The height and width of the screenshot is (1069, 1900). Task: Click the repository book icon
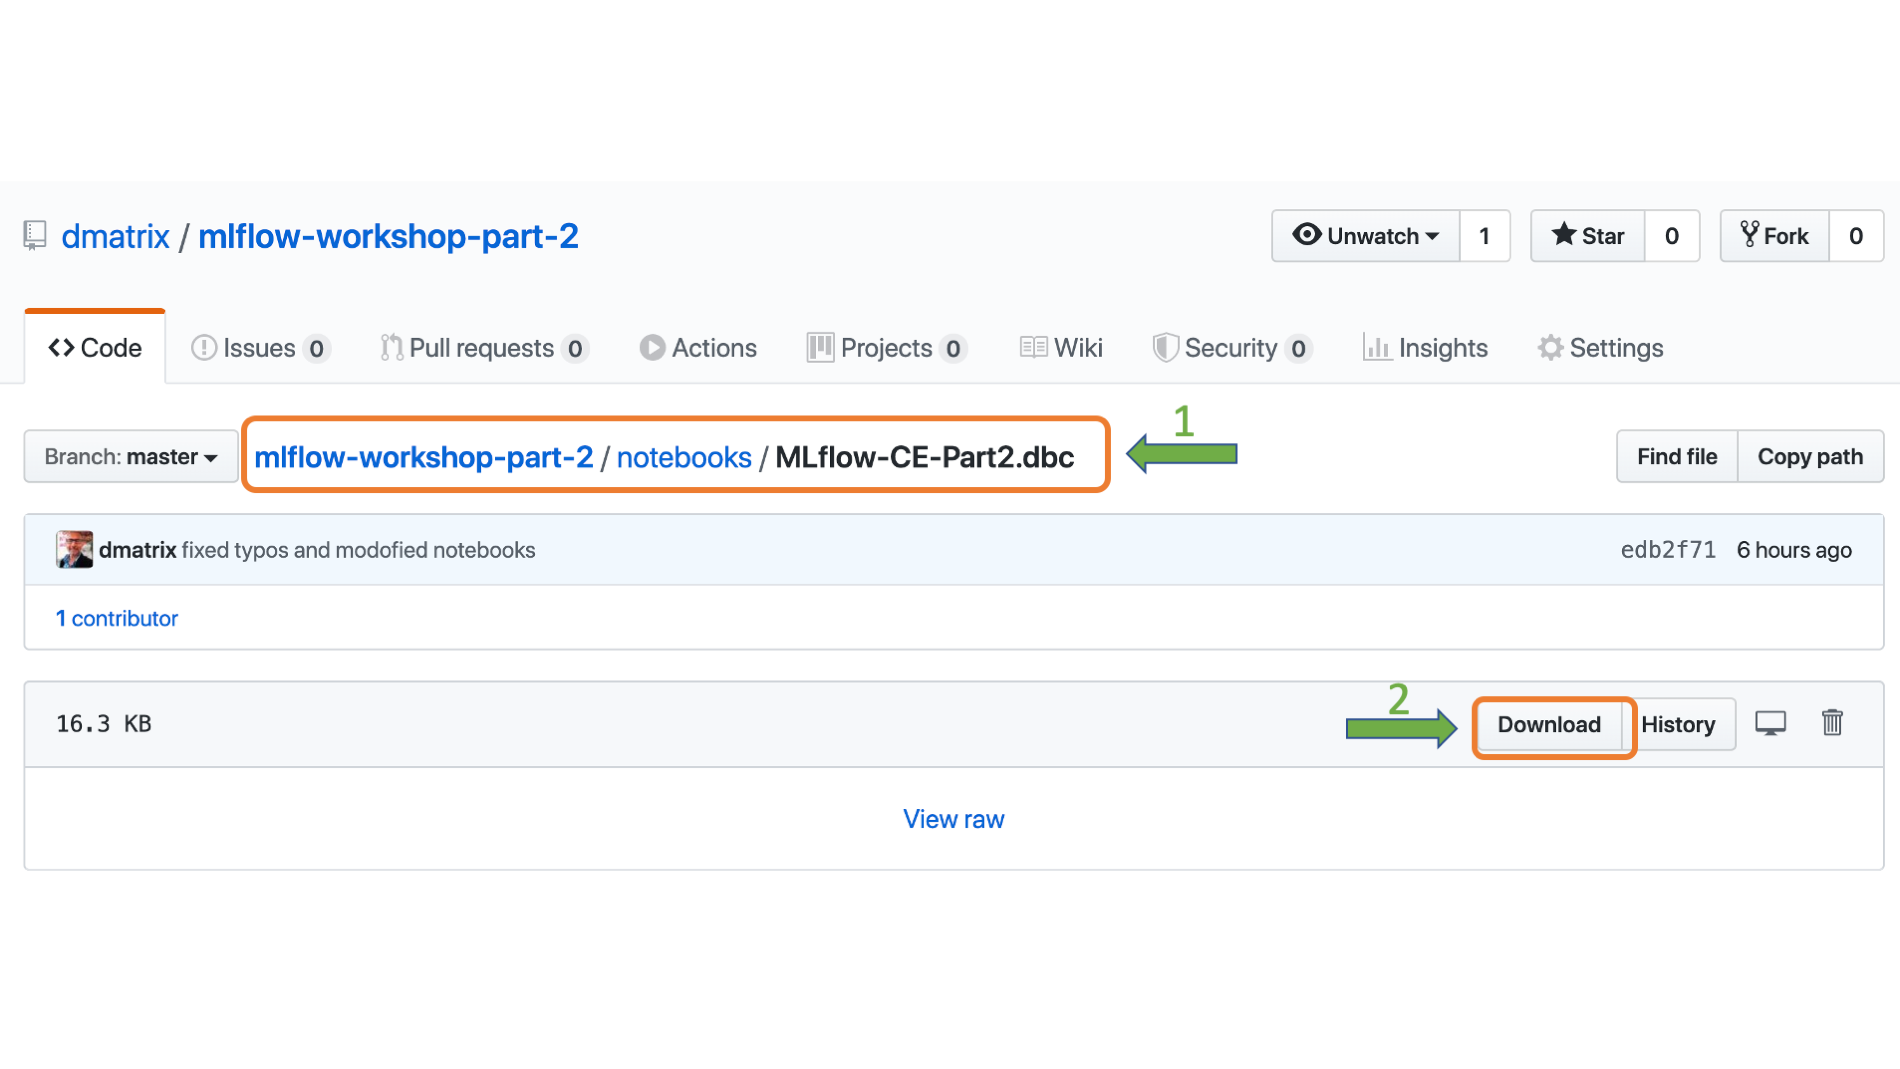point(35,236)
